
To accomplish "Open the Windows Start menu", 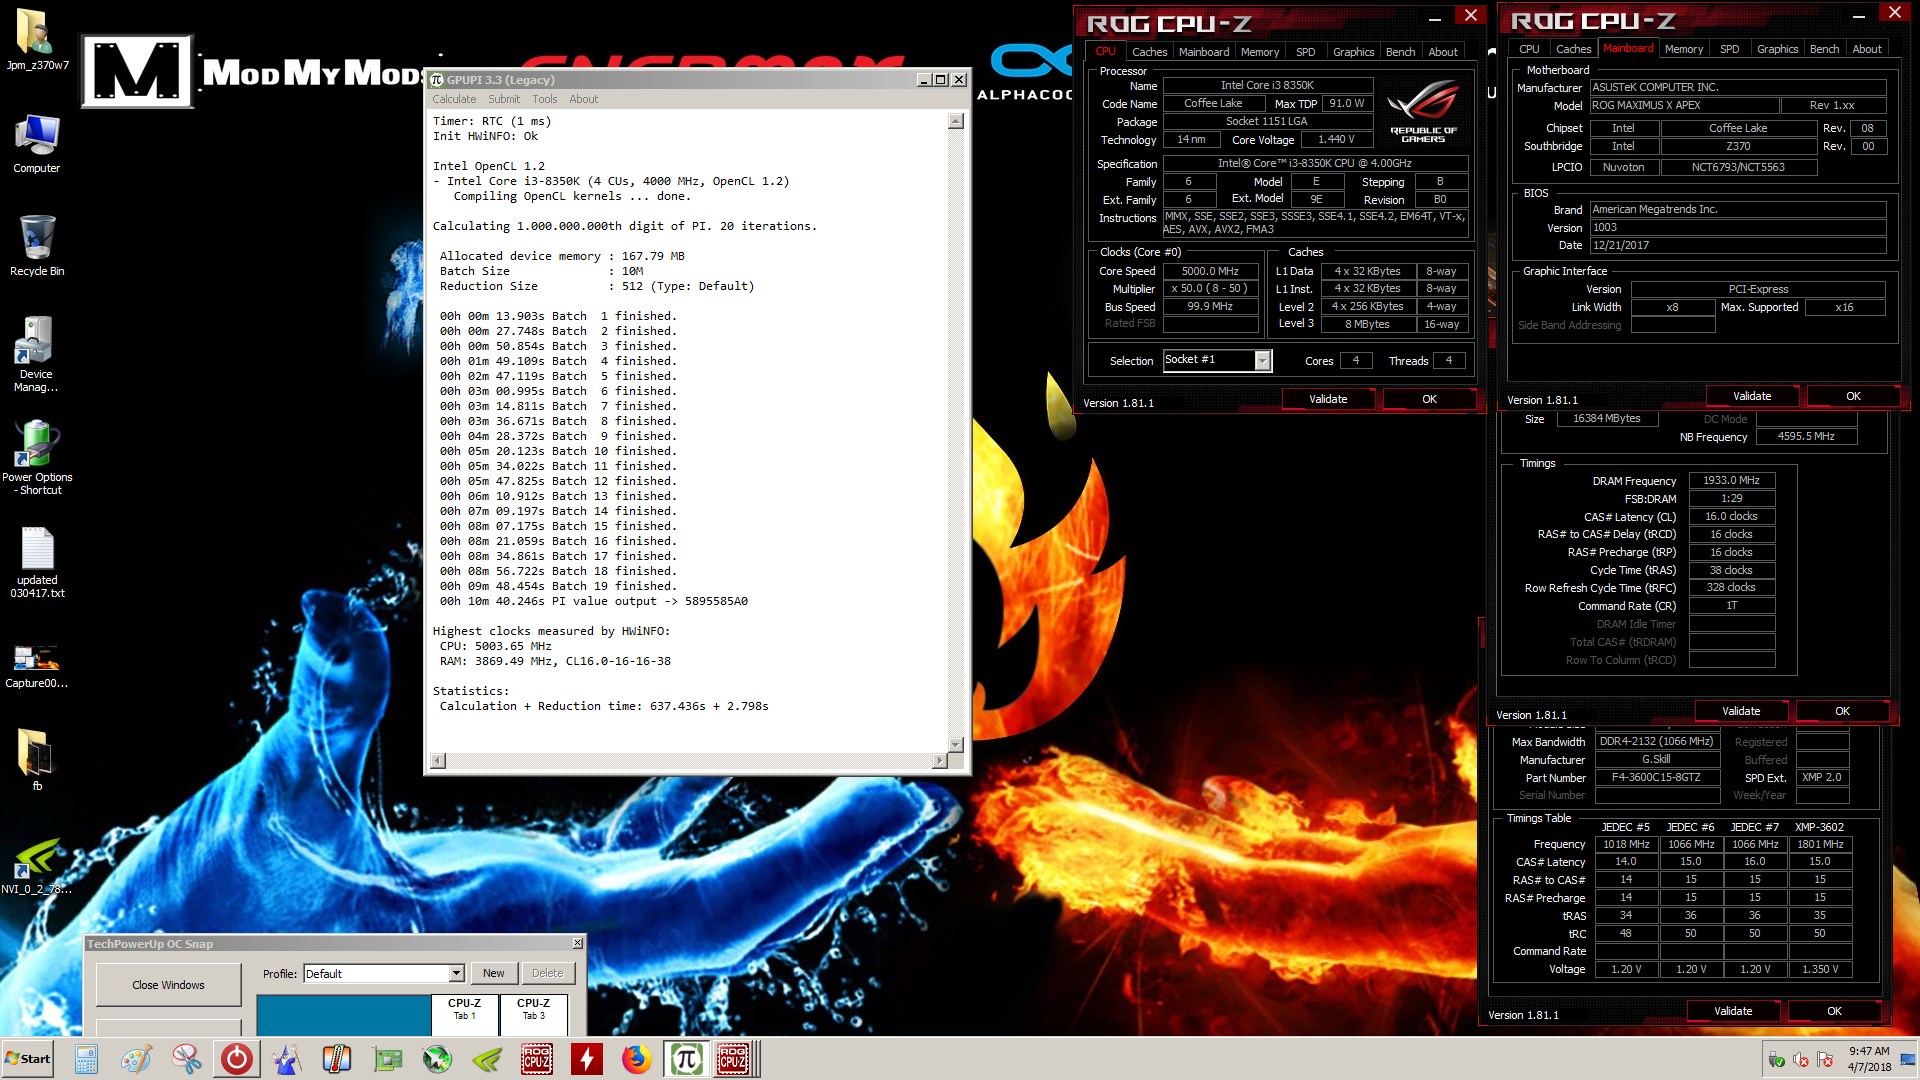I will (x=27, y=1059).
